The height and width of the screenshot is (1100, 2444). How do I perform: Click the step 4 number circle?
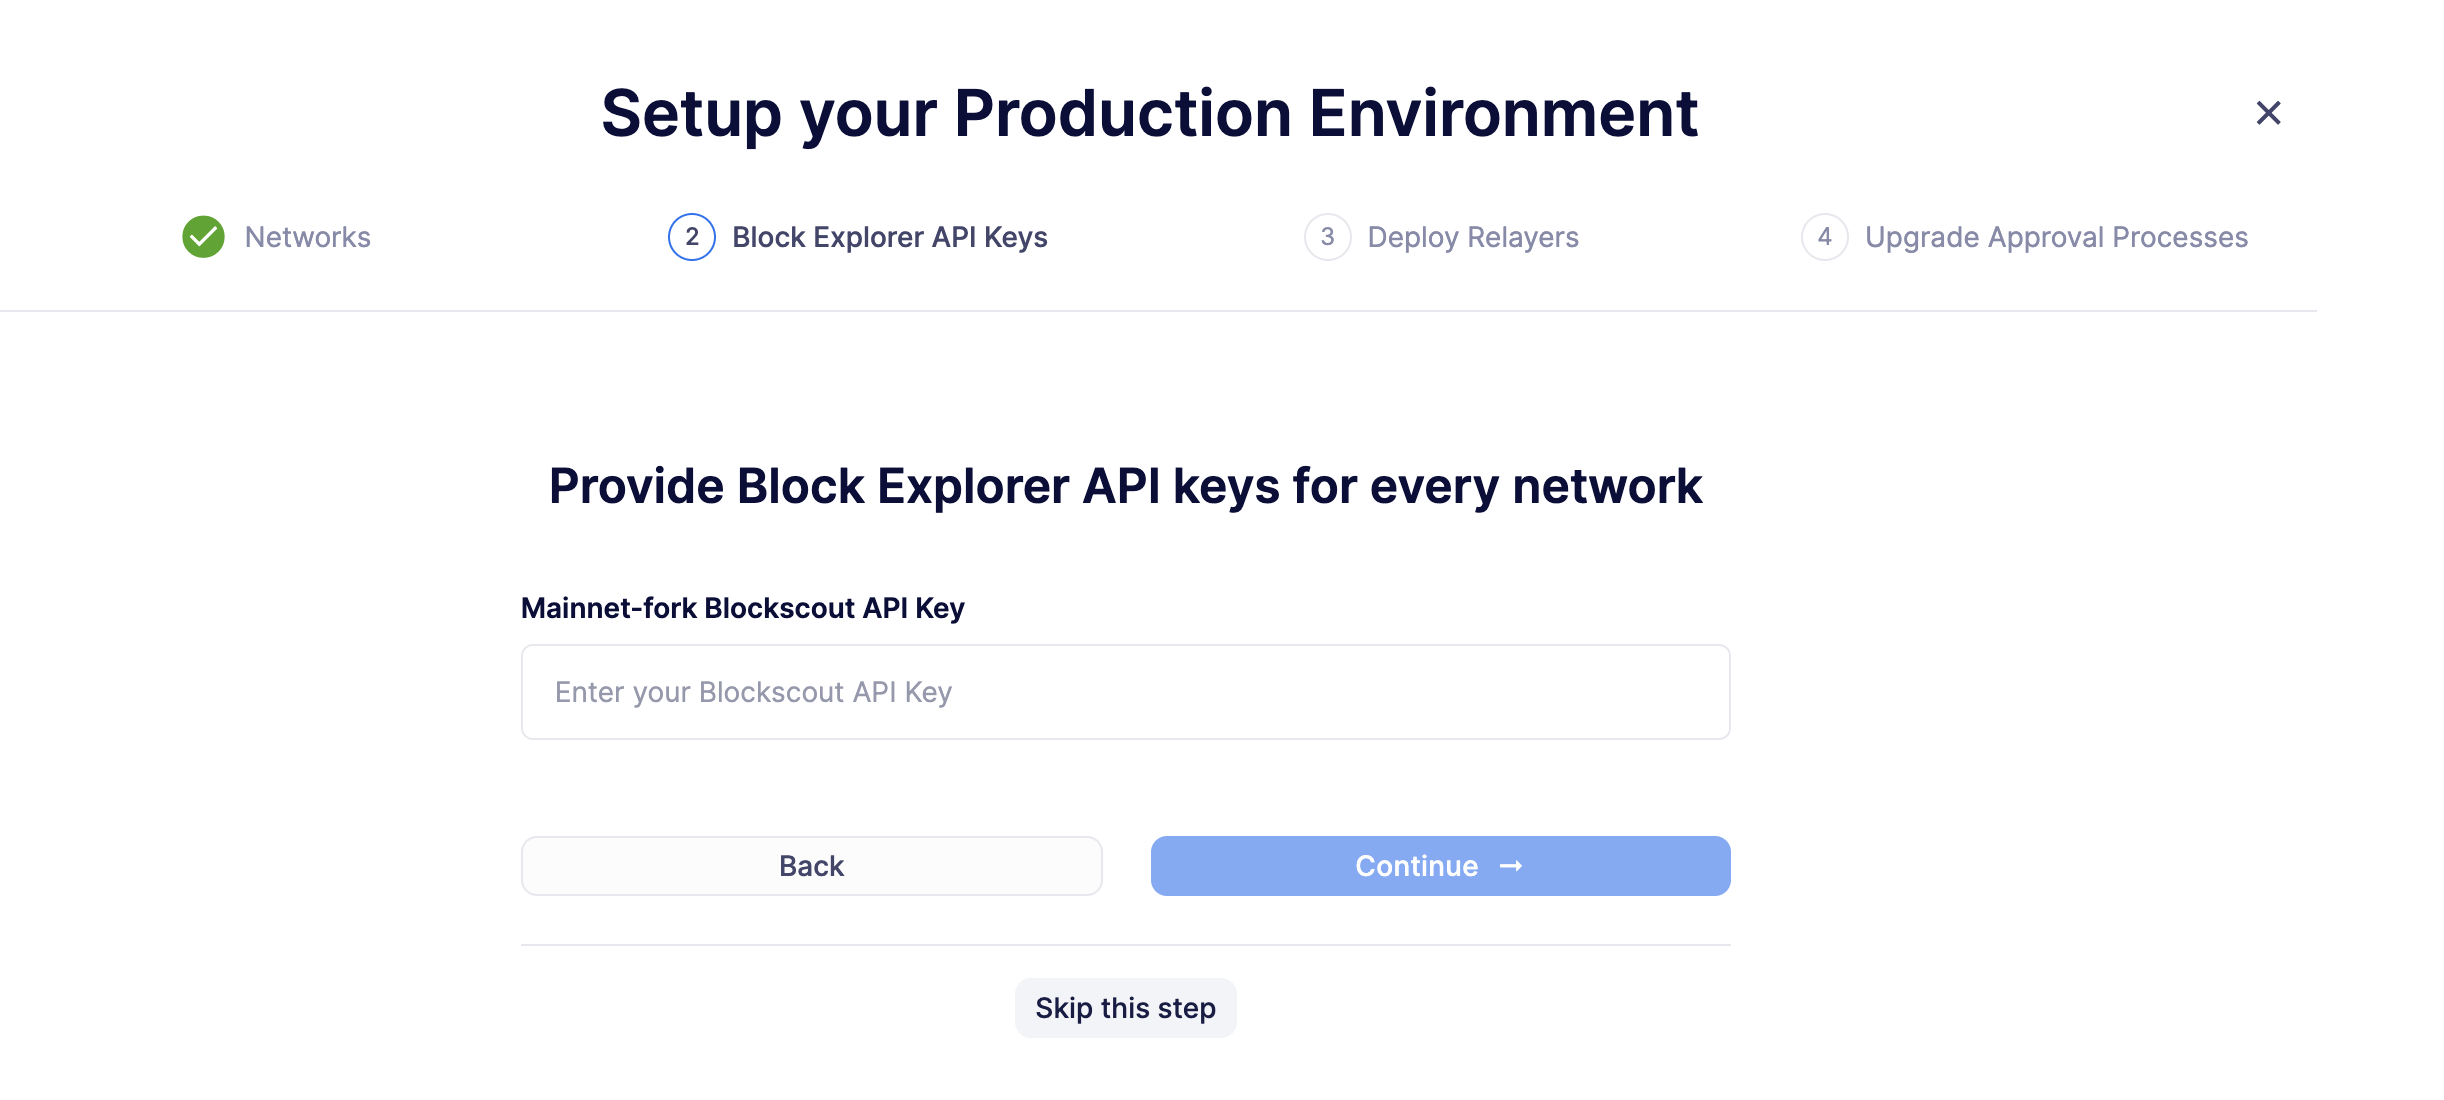point(1824,237)
